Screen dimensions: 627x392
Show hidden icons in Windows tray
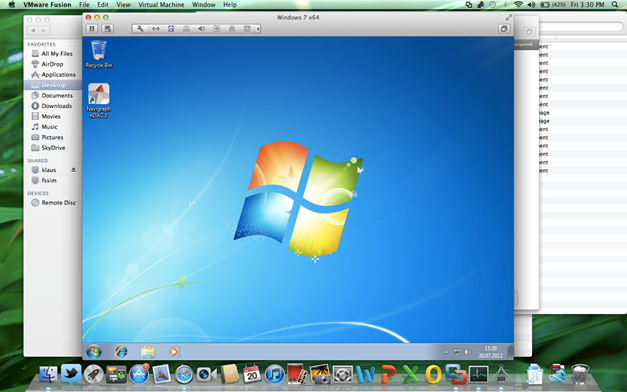coord(447,352)
